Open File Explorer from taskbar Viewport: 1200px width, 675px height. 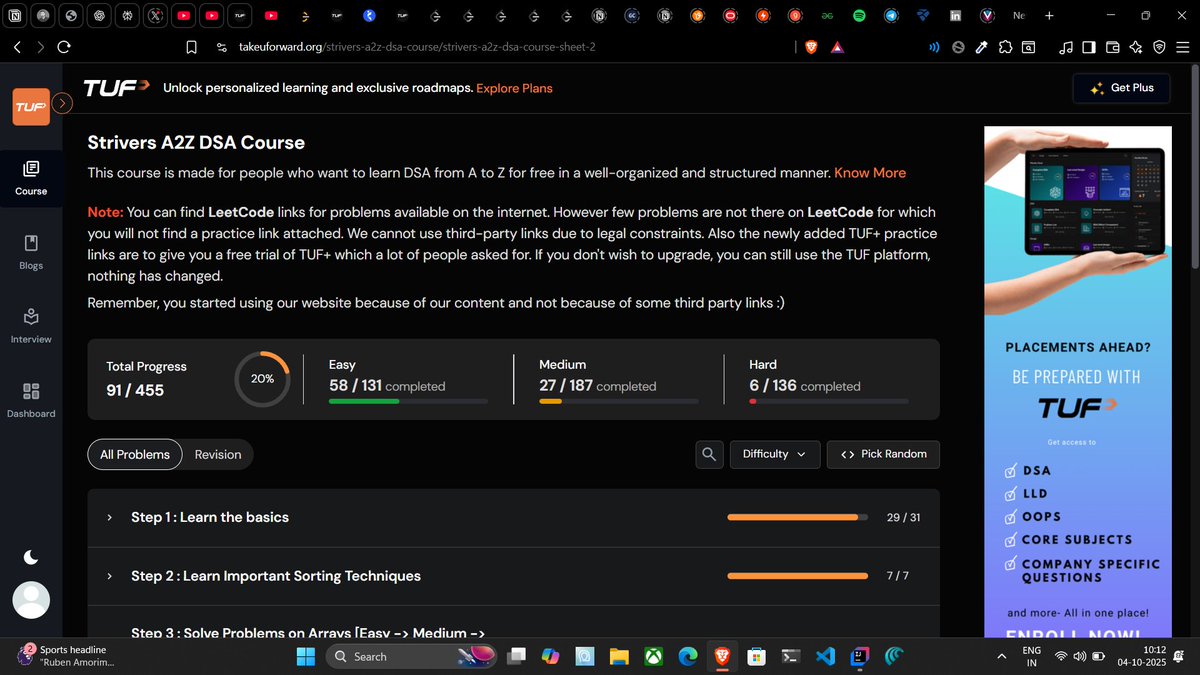coord(619,656)
